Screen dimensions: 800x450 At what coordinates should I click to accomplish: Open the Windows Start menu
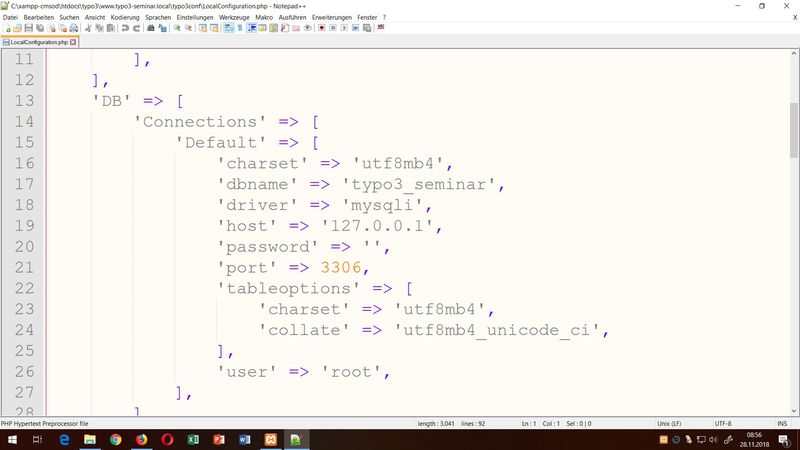(12, 439)
